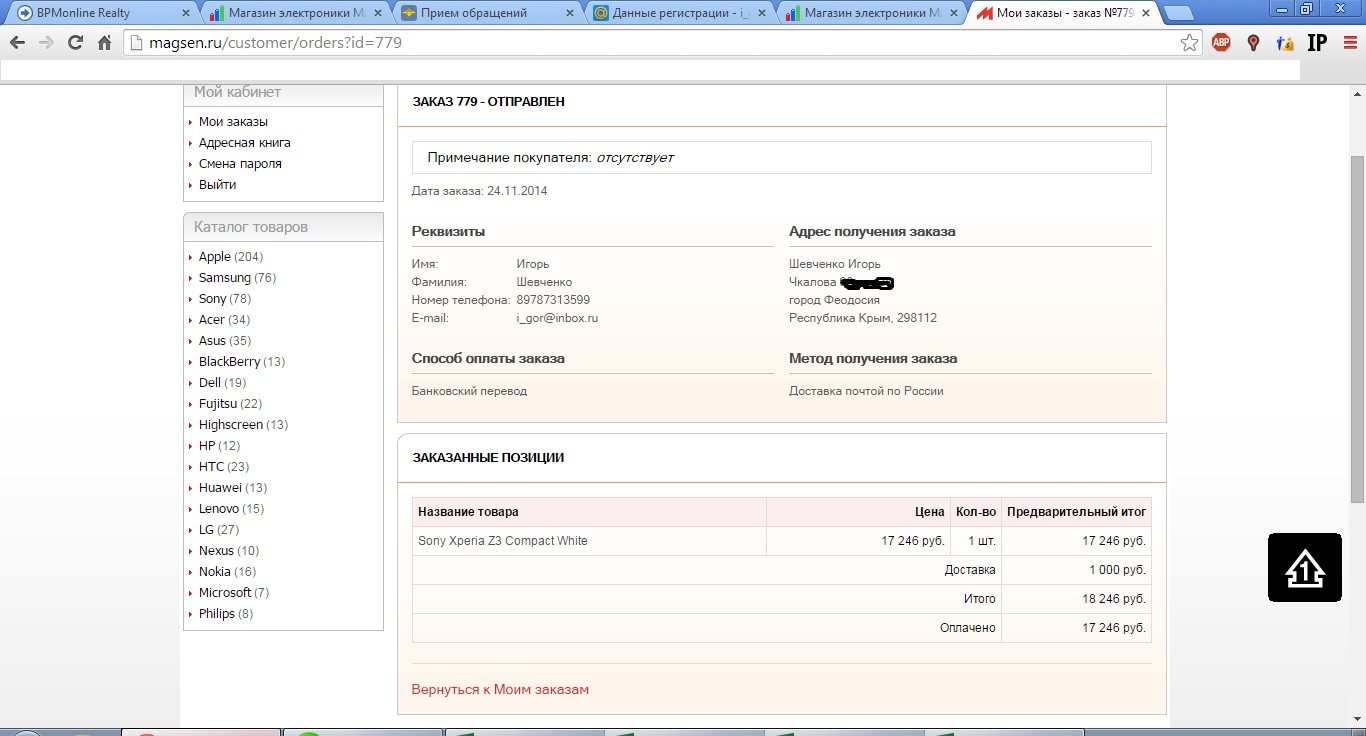Click the Sony Xperia Z3 Compact White item

point(503,541)
